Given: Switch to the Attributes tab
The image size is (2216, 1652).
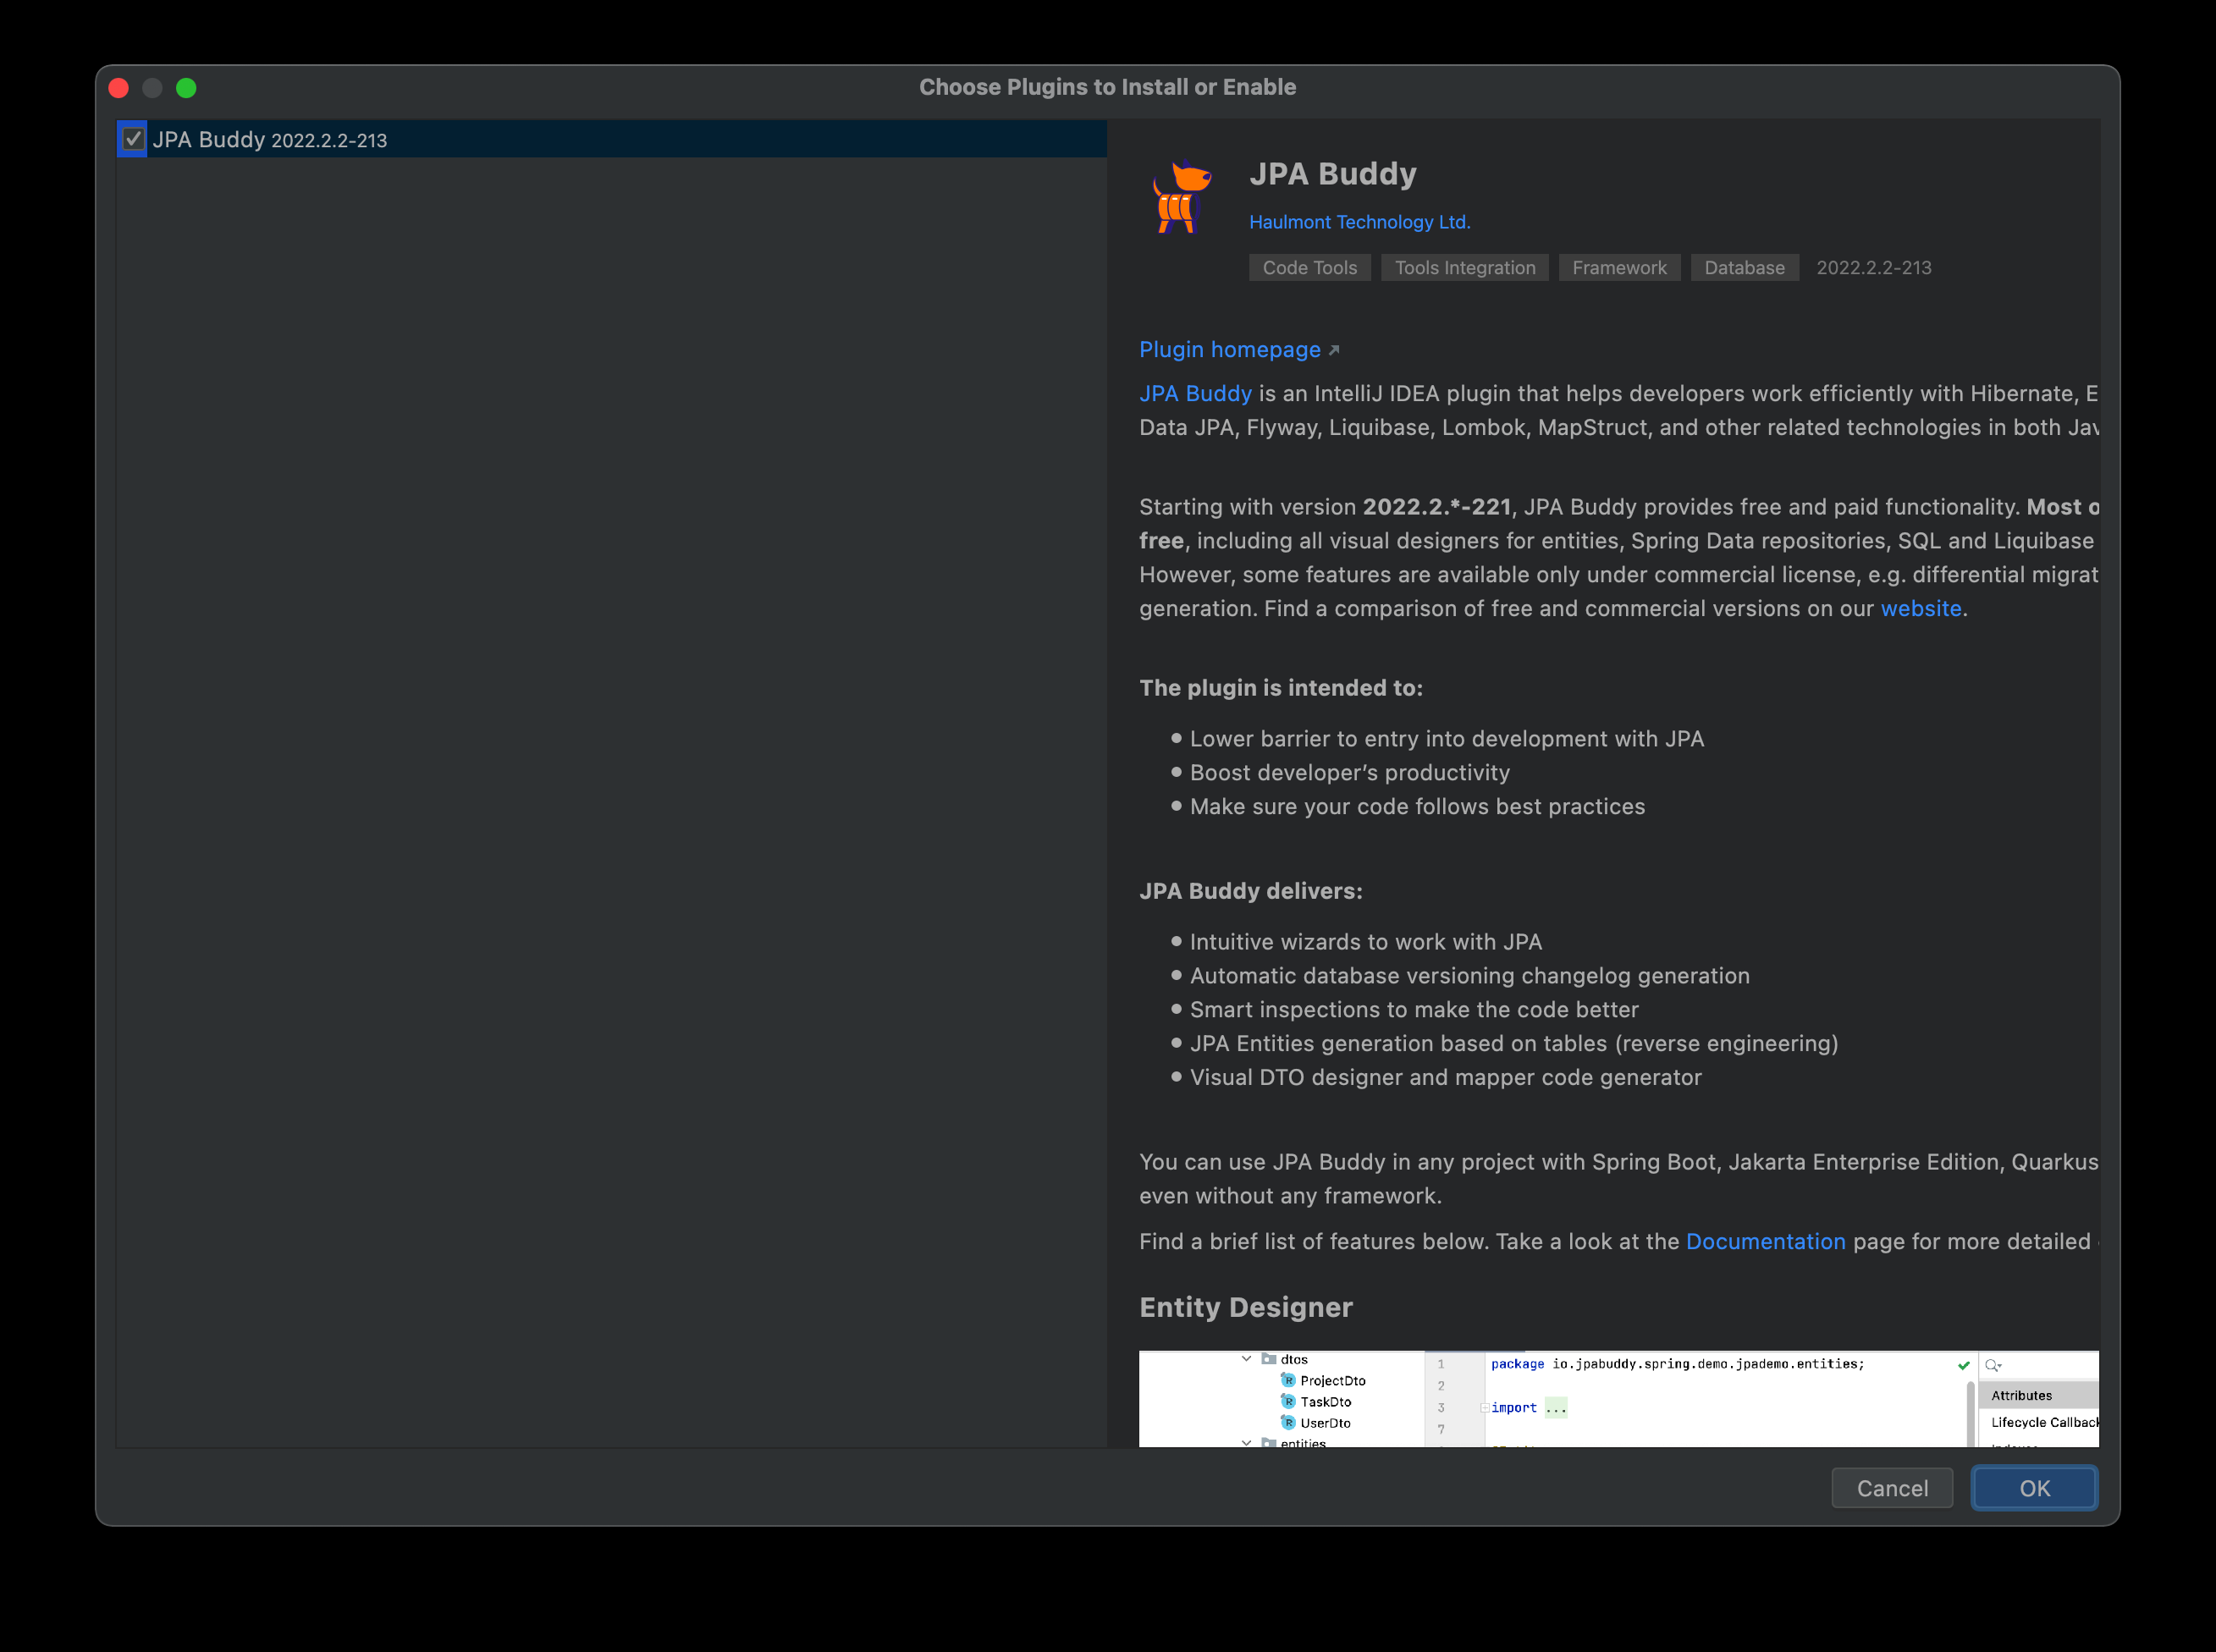Looking at the screenshot, I should click(x=2022, y=1395).
